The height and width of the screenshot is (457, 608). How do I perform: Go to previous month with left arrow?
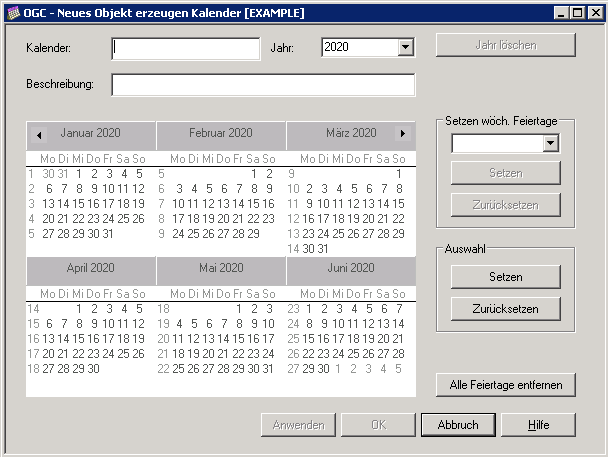pos(39,135)
